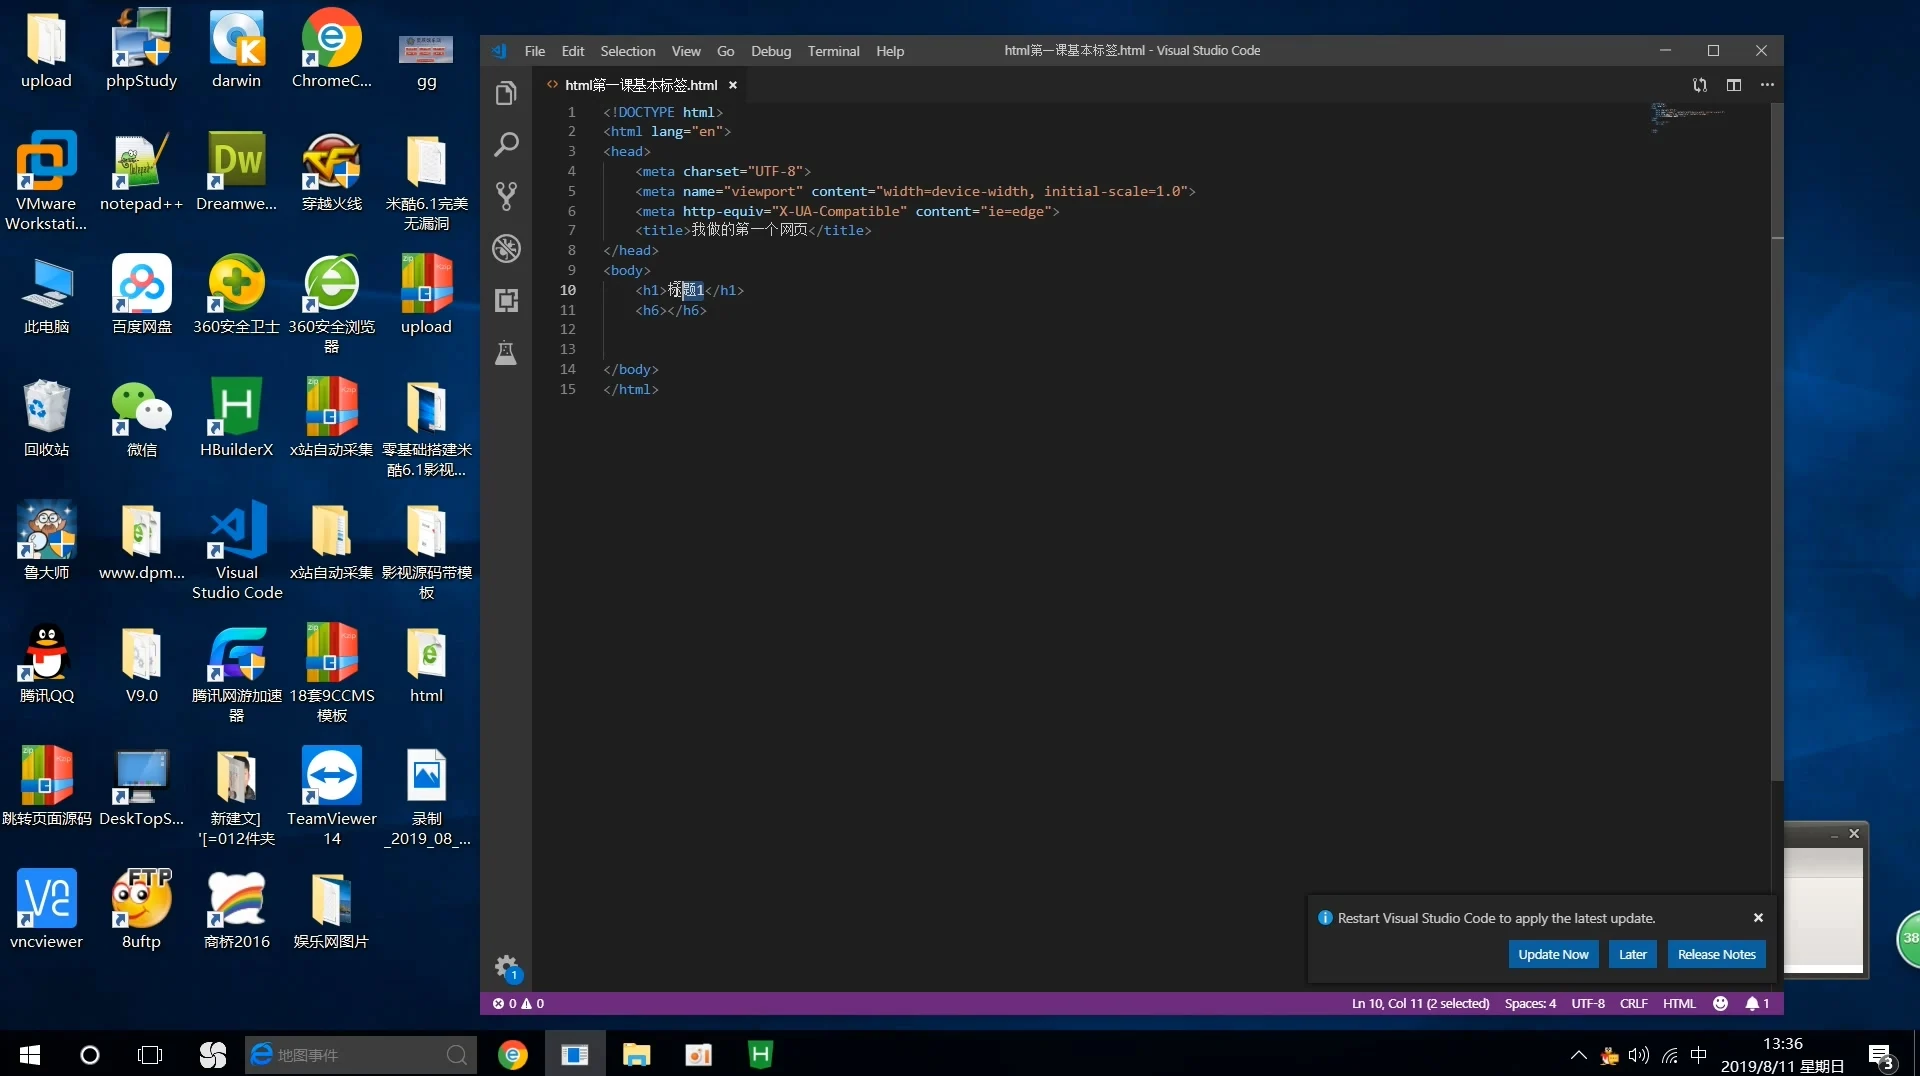Click the editor minimap
This screenshot has width=1920, height=1076.
tap(1690, 117)
